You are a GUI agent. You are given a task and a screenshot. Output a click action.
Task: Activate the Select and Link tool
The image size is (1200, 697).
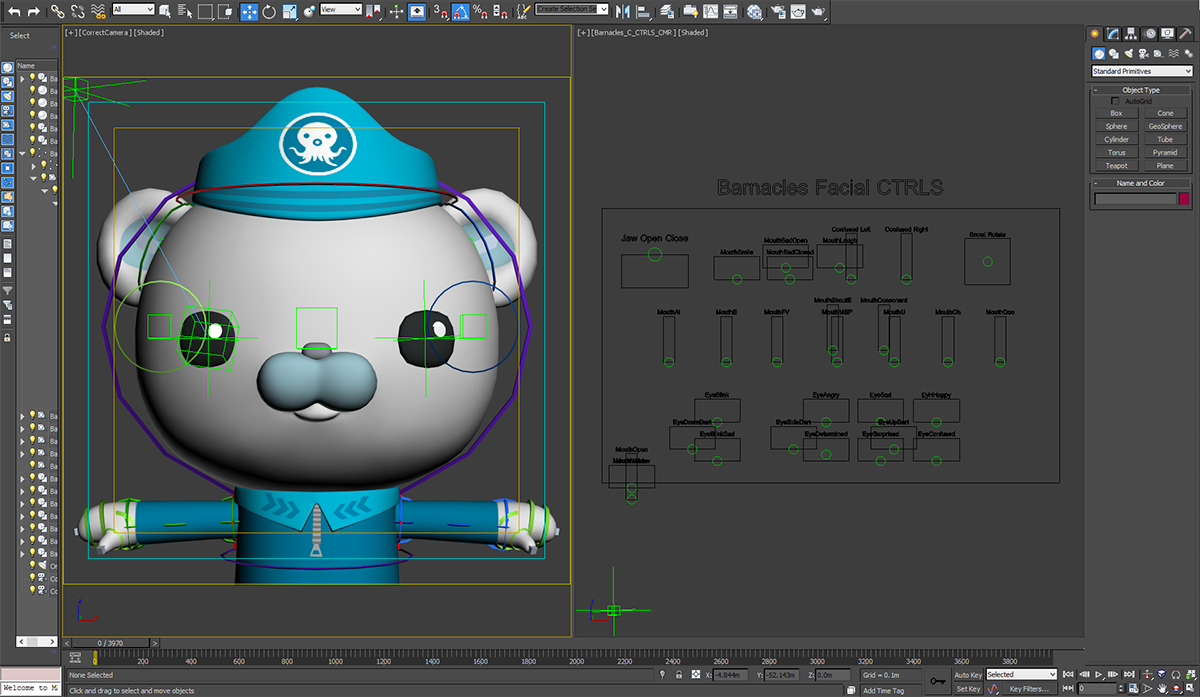click(x=58, y=12)
